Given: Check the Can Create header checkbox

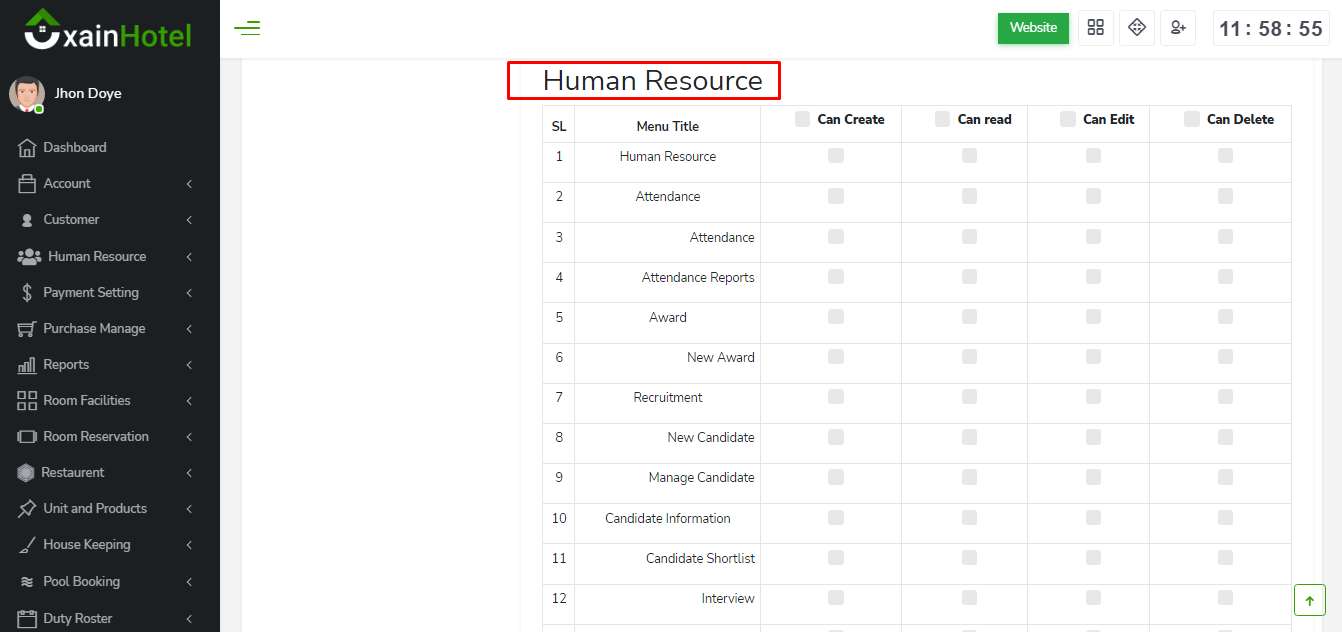Looking at the screenshot, I should pos(802,119).
